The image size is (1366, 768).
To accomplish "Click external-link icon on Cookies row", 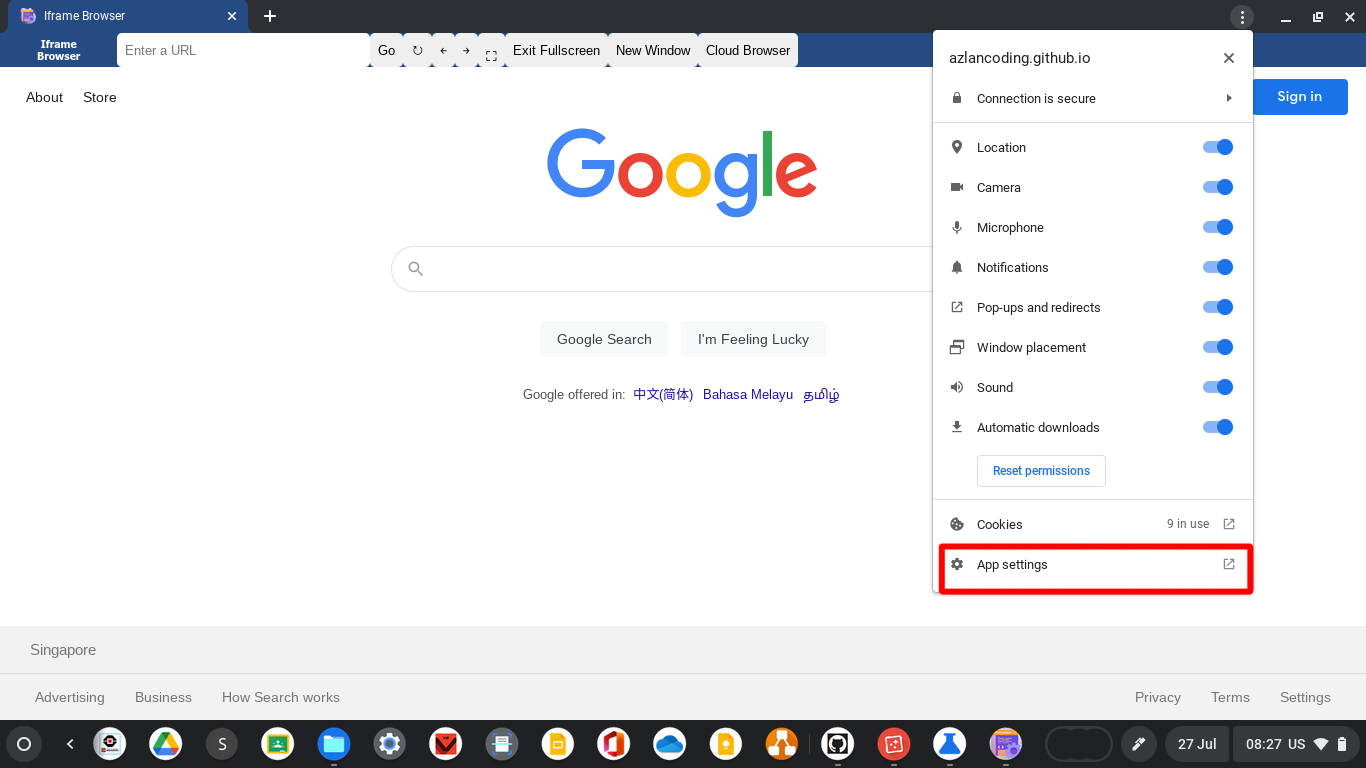I will (x=1229, y=524).
